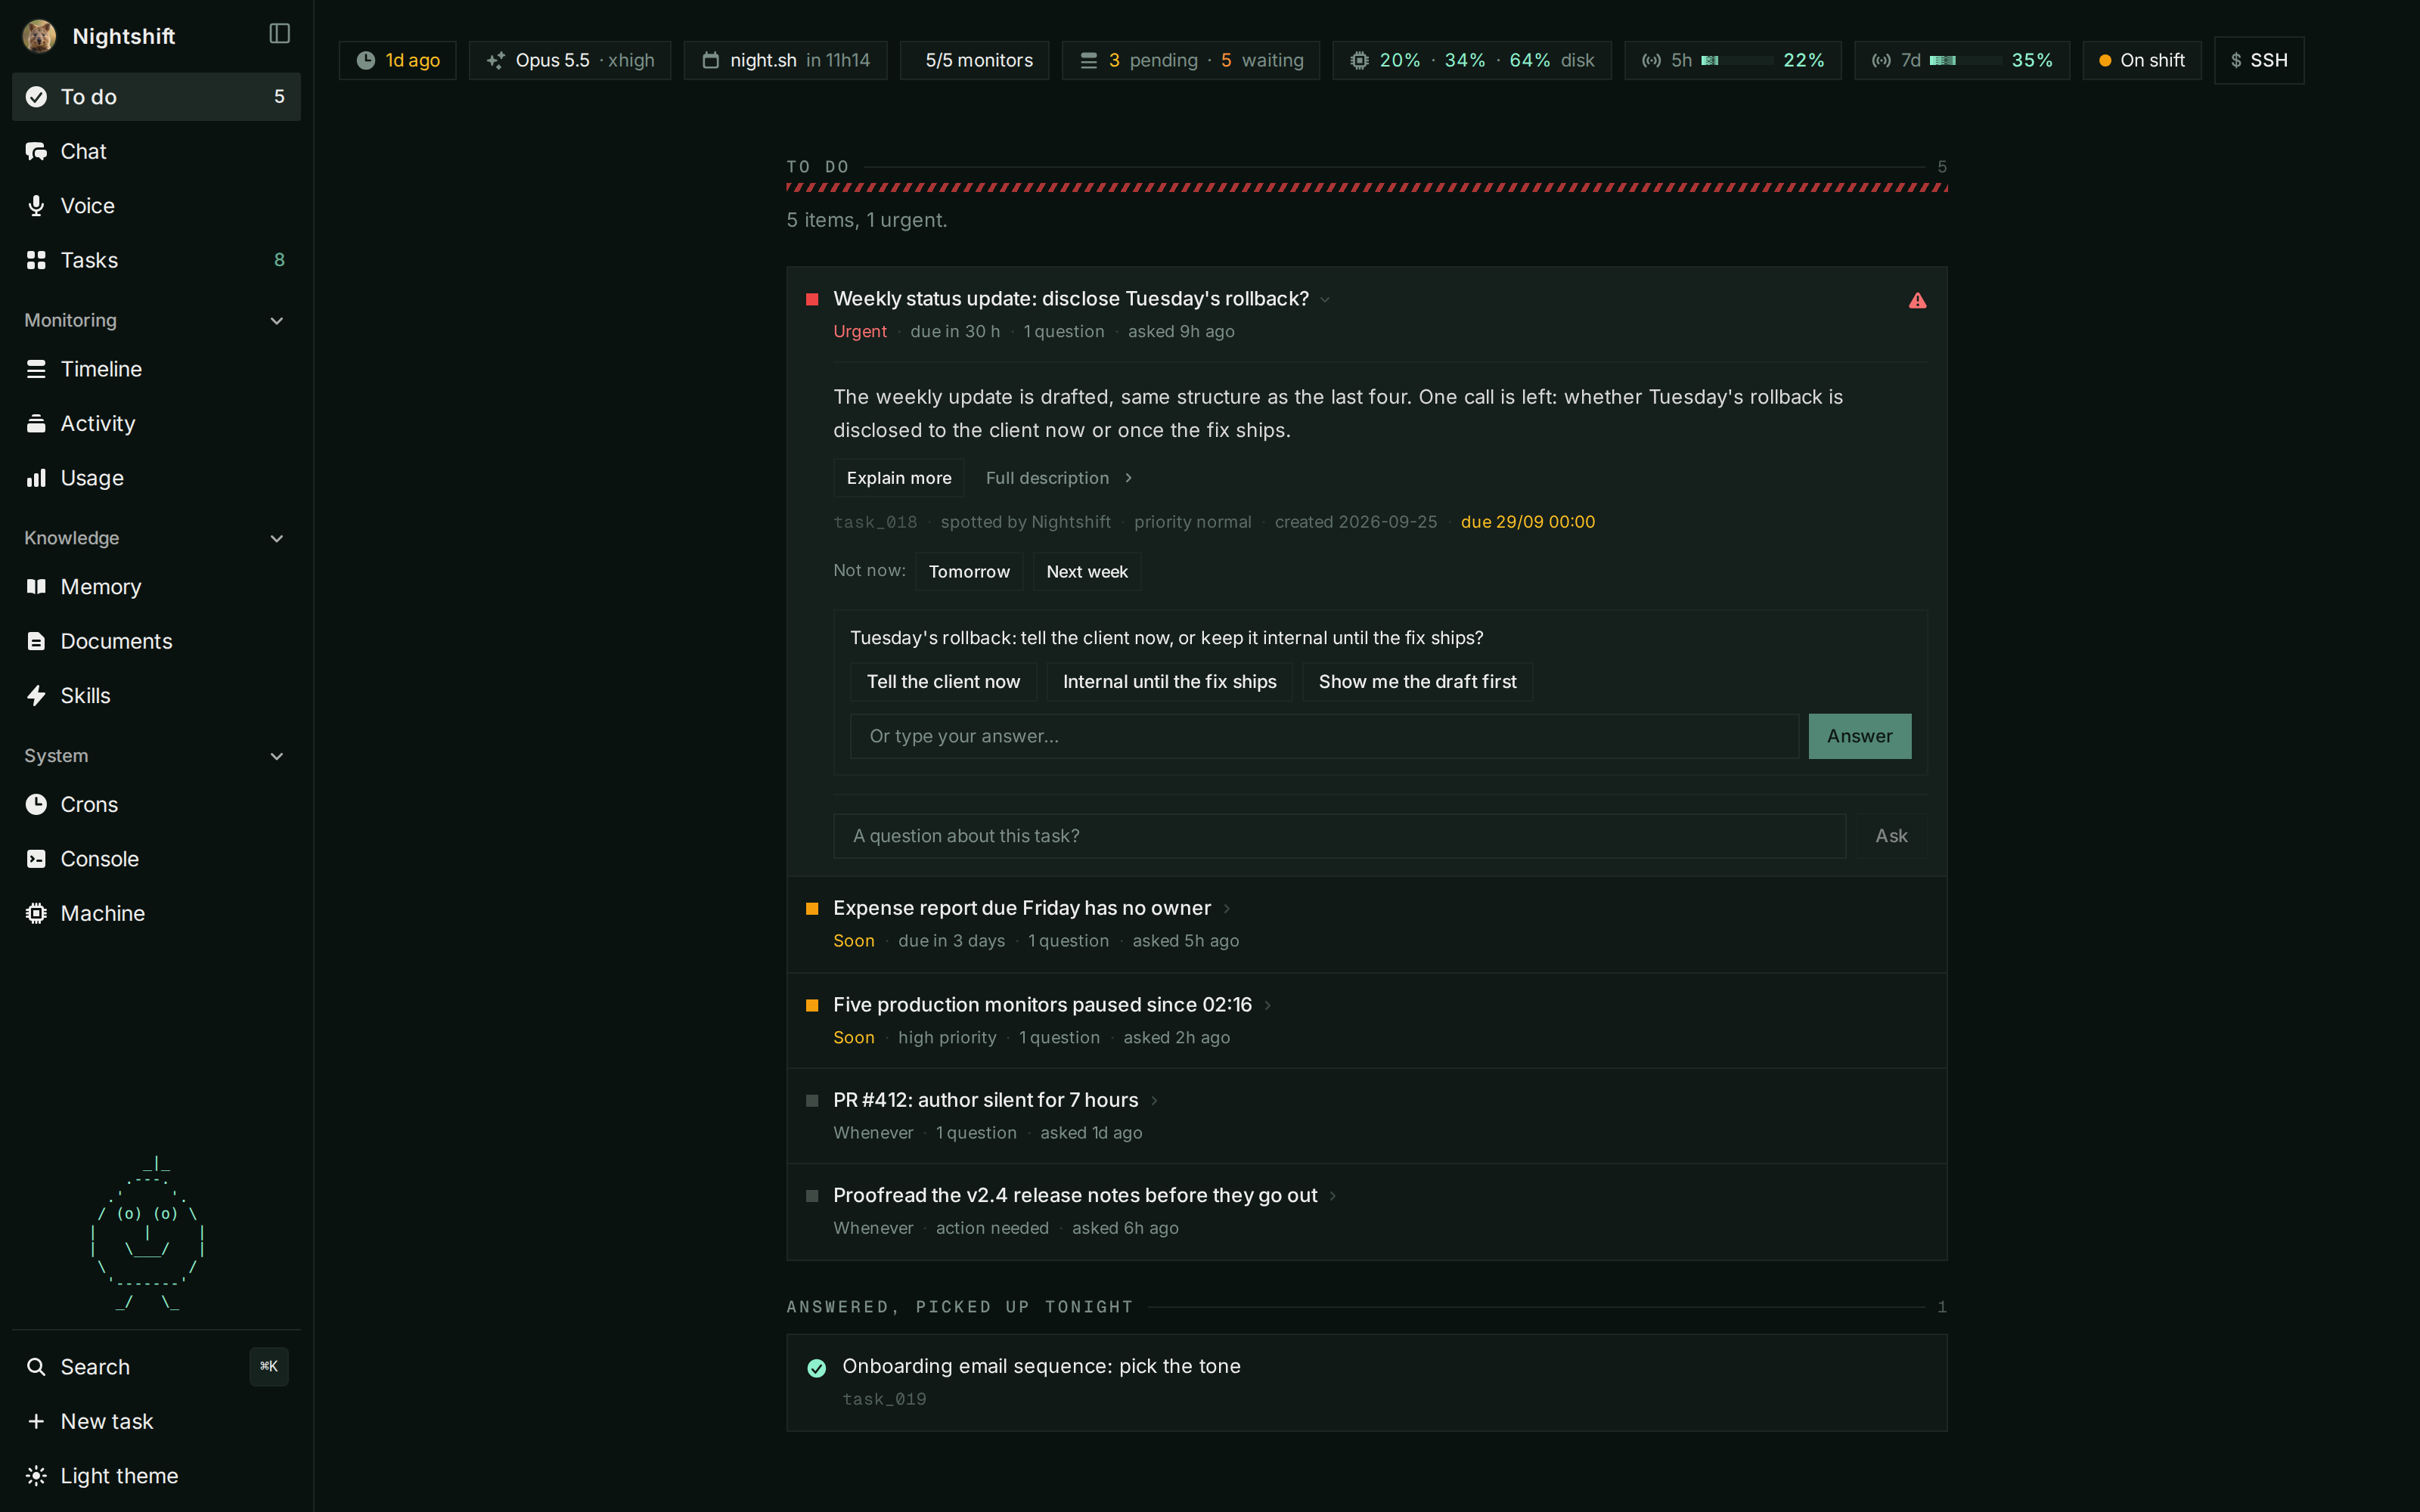Viewport: 2420px width, 1512px height.
Task: Click the Machine chip icon
Action: pyautogui.click(x=36, y=914)
